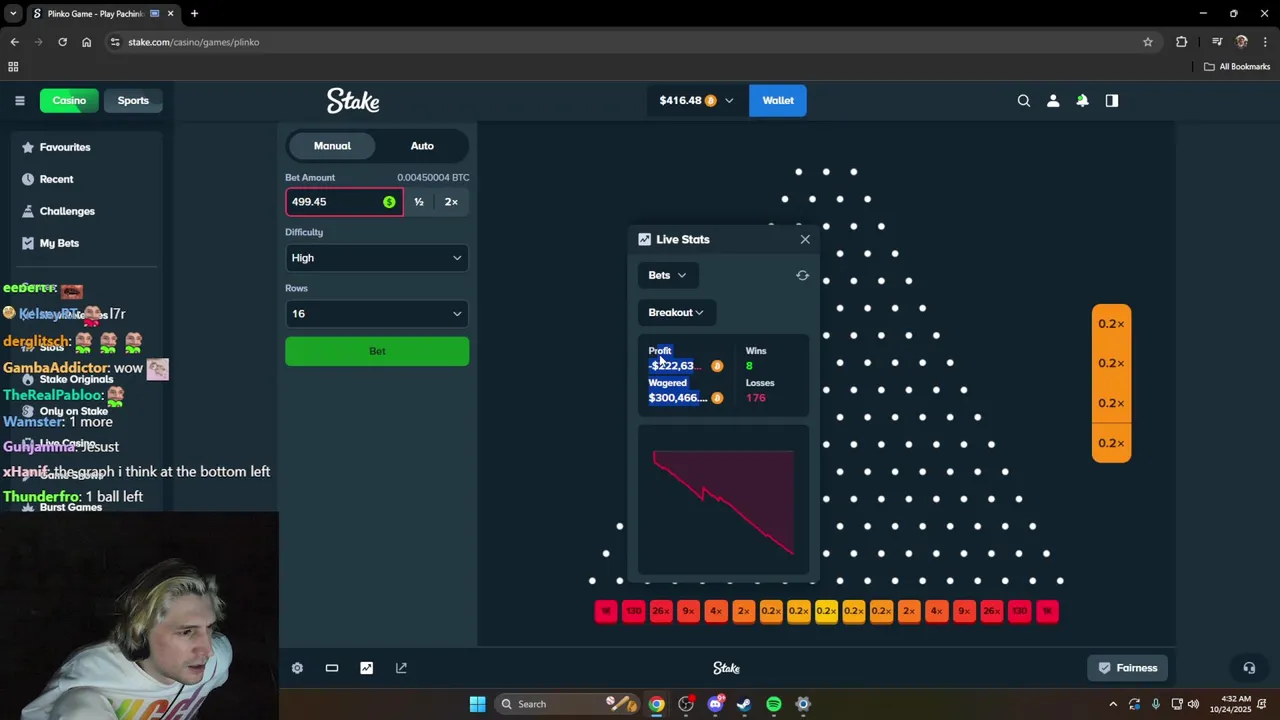Open All Bookmarks folder

pyautogui.click(x=1237, y=67)
